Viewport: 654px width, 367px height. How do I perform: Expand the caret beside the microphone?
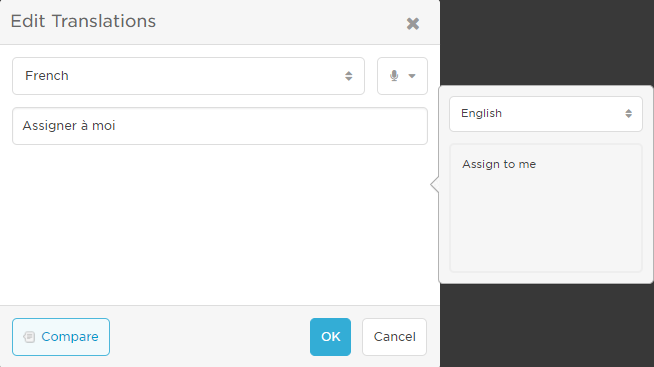[412, 76]
